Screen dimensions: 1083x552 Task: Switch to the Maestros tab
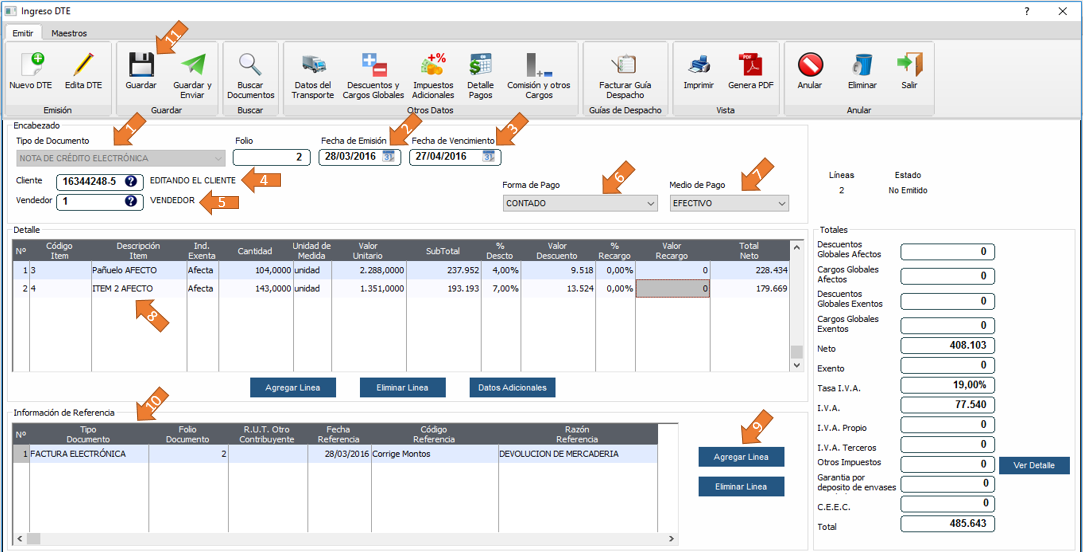coord(69,33)
